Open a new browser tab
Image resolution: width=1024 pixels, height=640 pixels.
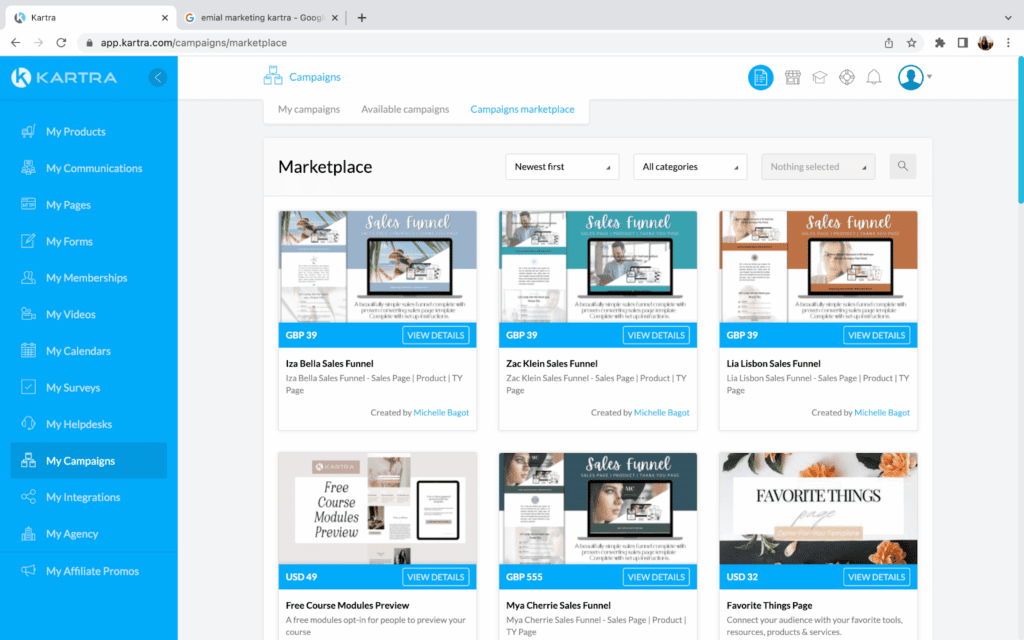361,18
